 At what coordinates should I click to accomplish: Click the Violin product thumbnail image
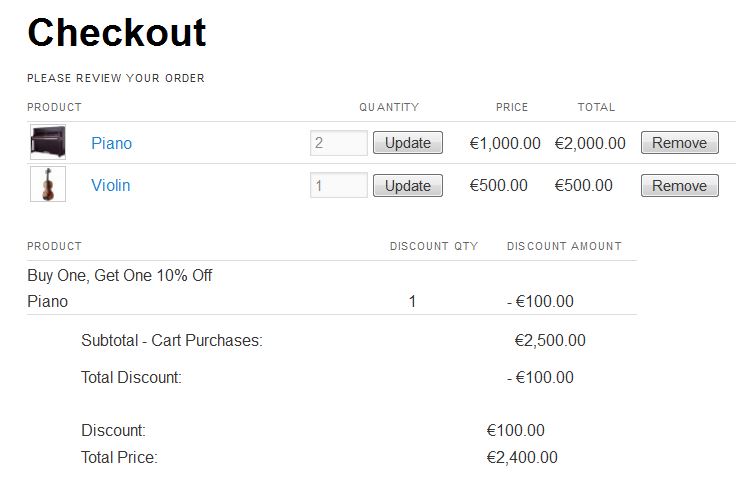point(48,184)
